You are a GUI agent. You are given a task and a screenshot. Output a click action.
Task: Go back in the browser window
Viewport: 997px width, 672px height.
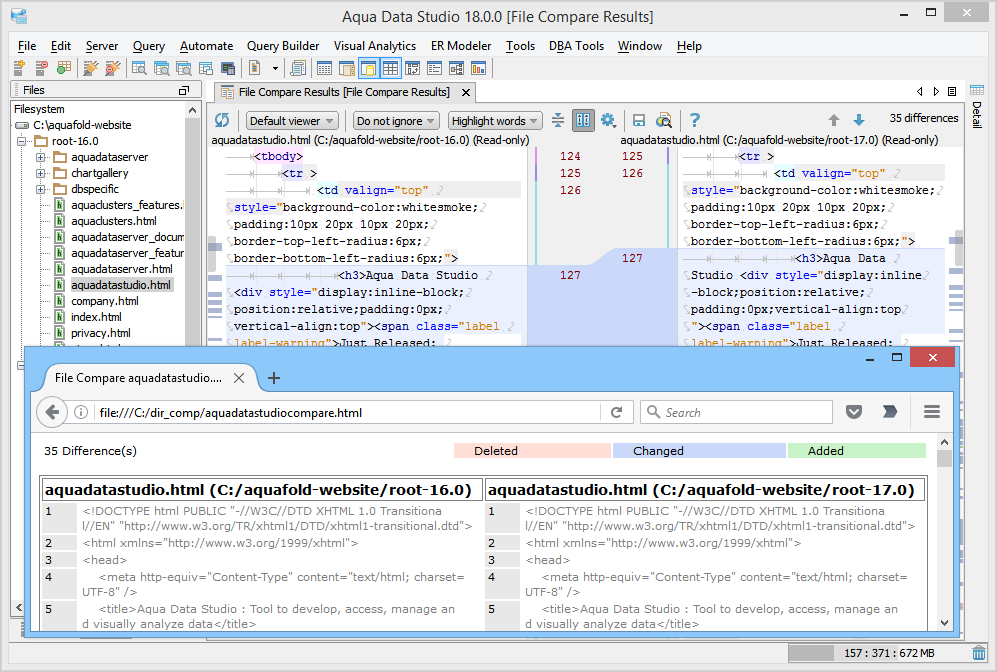[x=52, y=412]
